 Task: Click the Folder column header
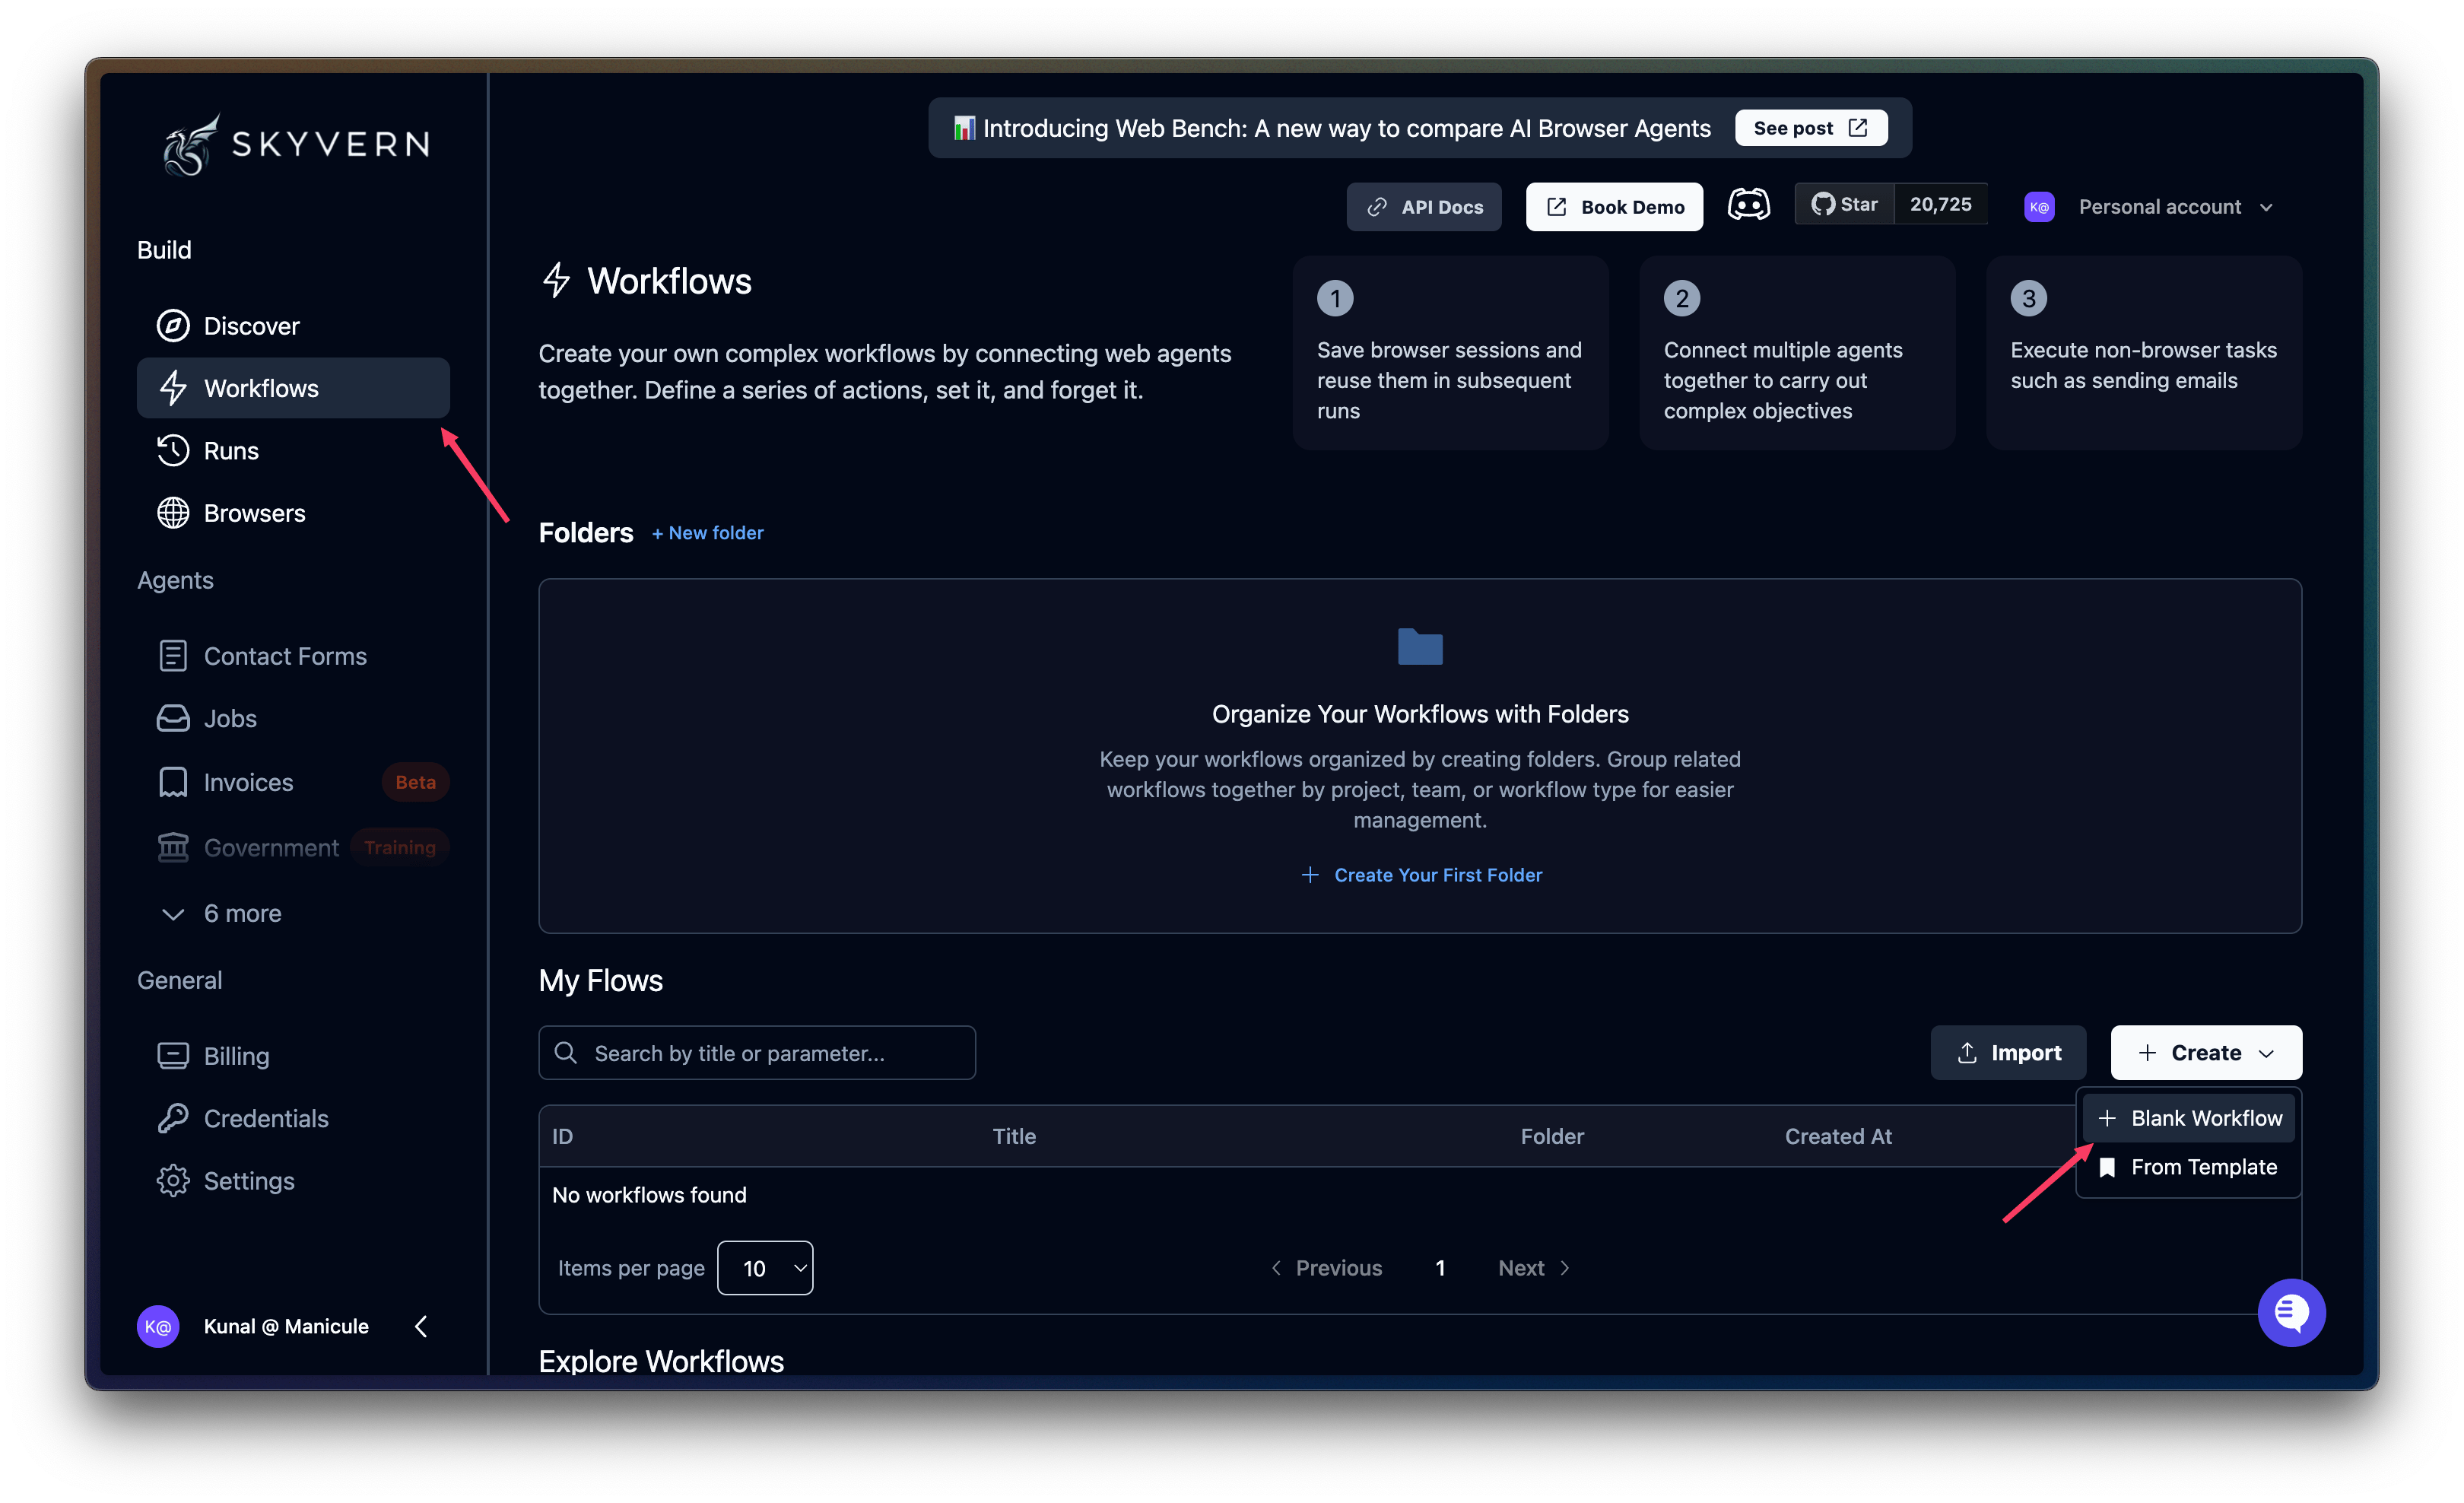click(x=1552, y=1136)
